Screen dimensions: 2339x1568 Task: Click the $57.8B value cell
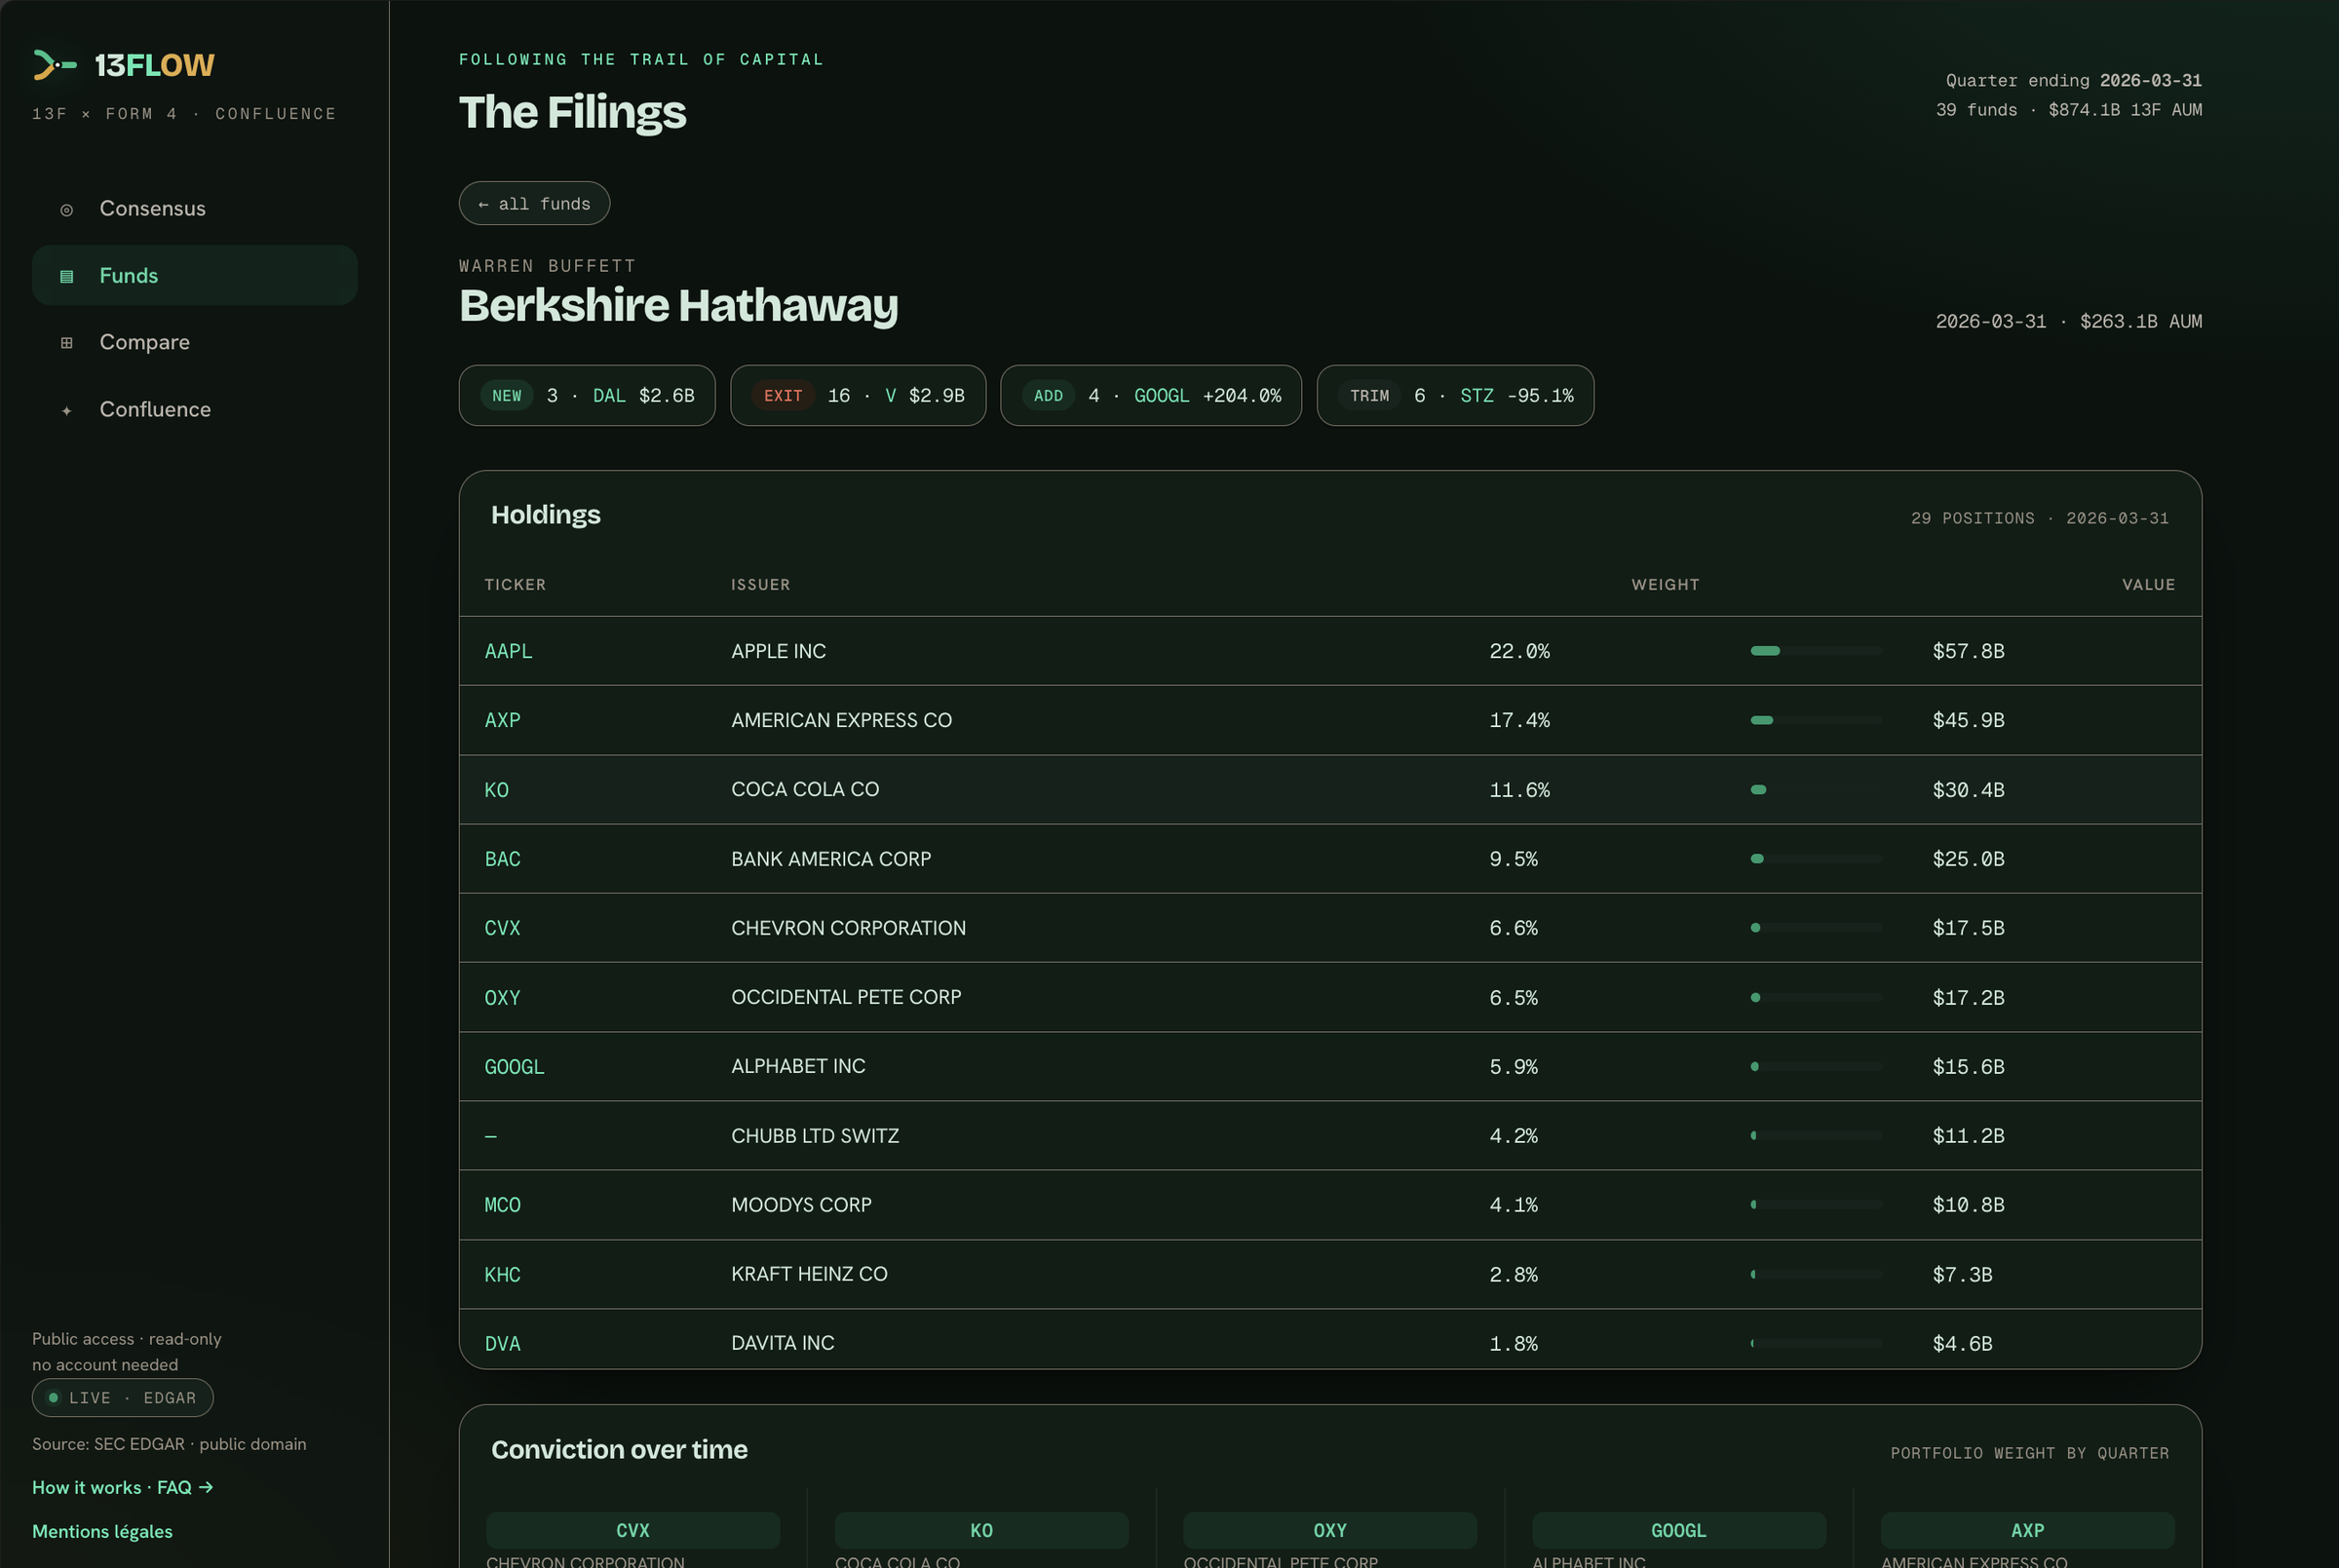coord(1968,651)
